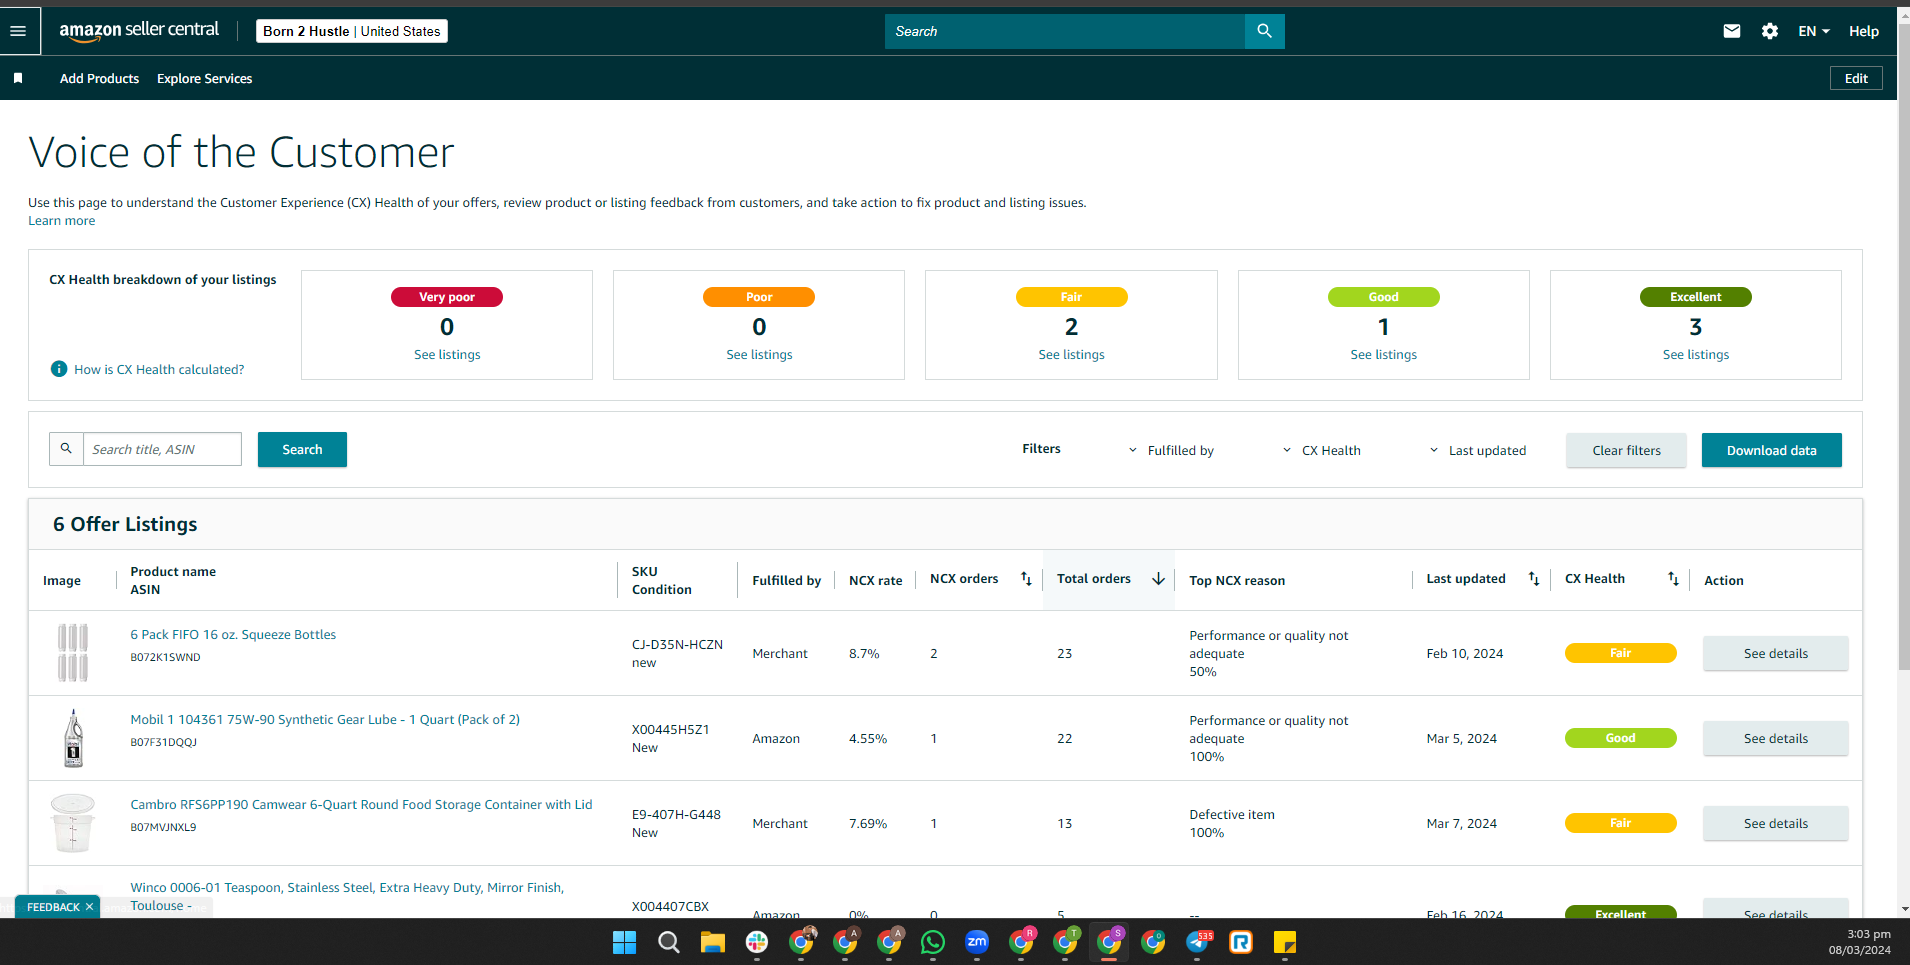Sort the table by NCX orders
This screenshot has height=965, width=1910.
click(x=1026, y=579)
